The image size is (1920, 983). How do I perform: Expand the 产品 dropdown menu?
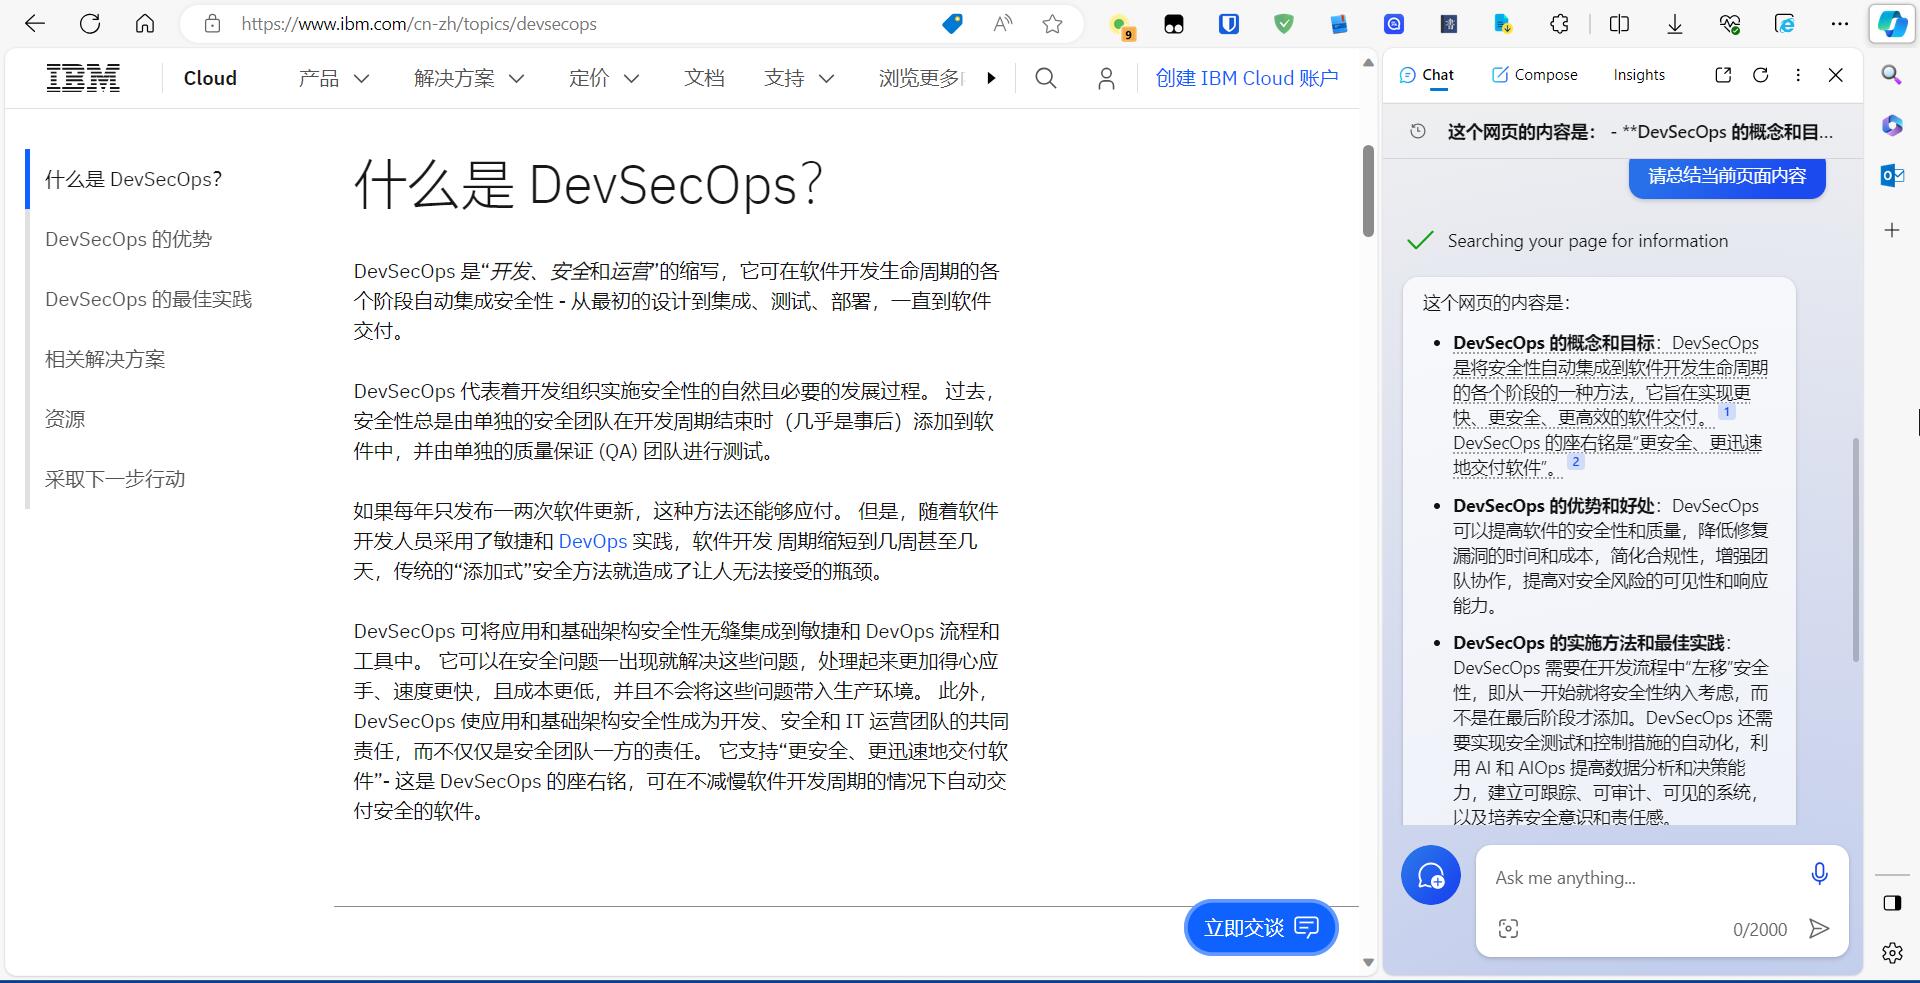(334, 78)
